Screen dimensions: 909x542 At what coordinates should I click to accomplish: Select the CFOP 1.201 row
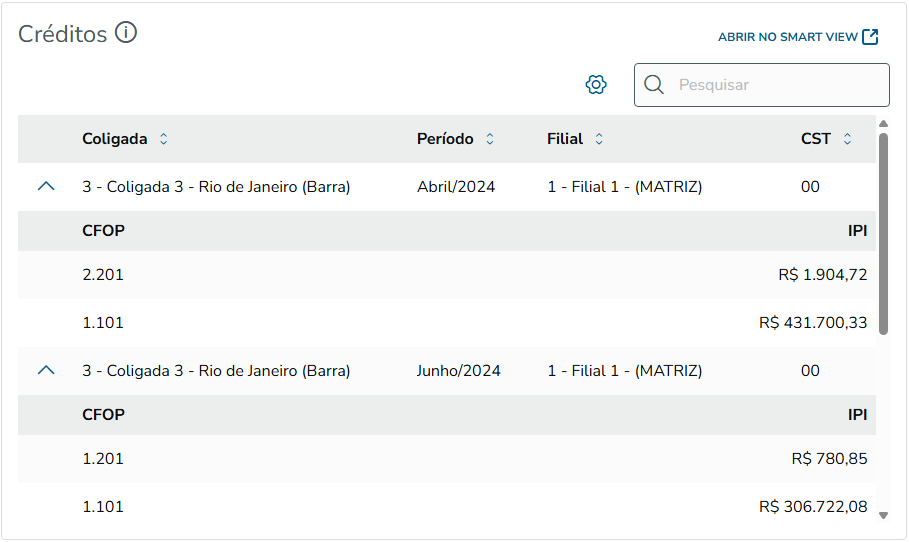103,458
